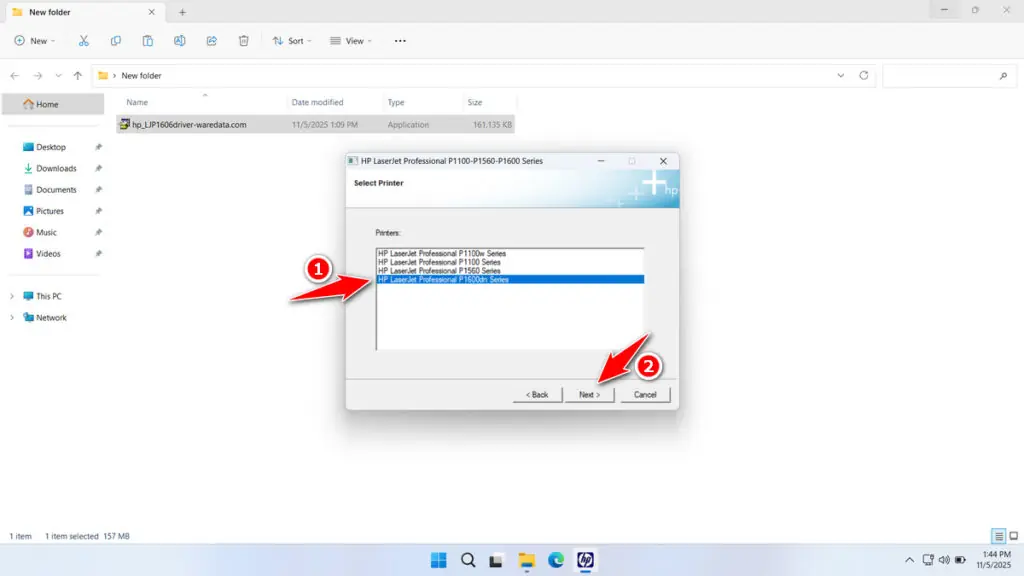Click the volume icon in the system tray
1024x576 pixels.
click(945, 560)
